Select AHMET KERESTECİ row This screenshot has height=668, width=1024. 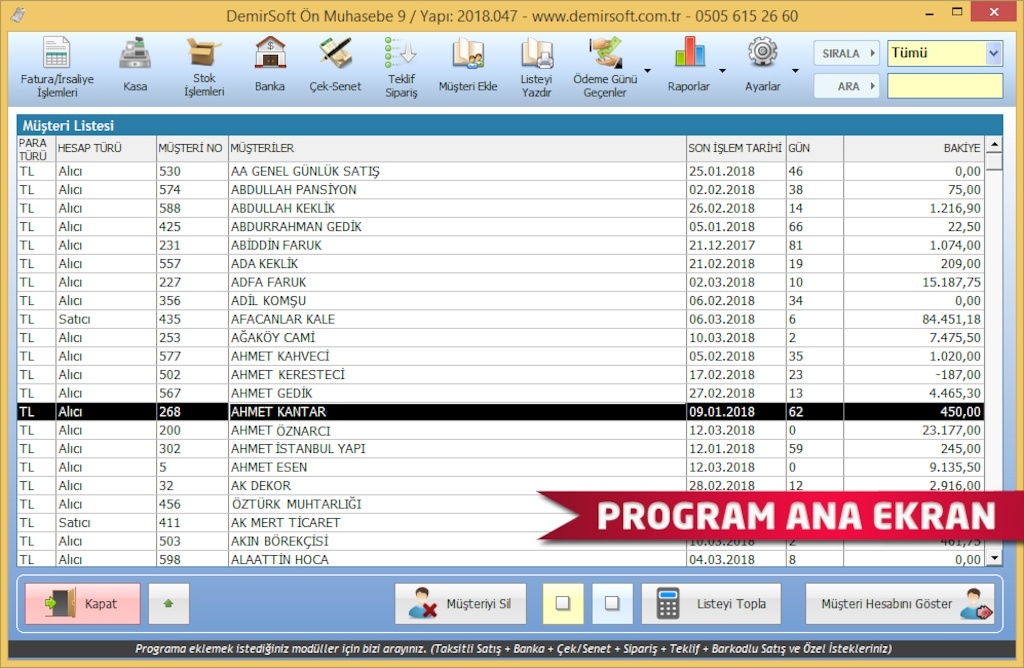(x=500, y=375)
